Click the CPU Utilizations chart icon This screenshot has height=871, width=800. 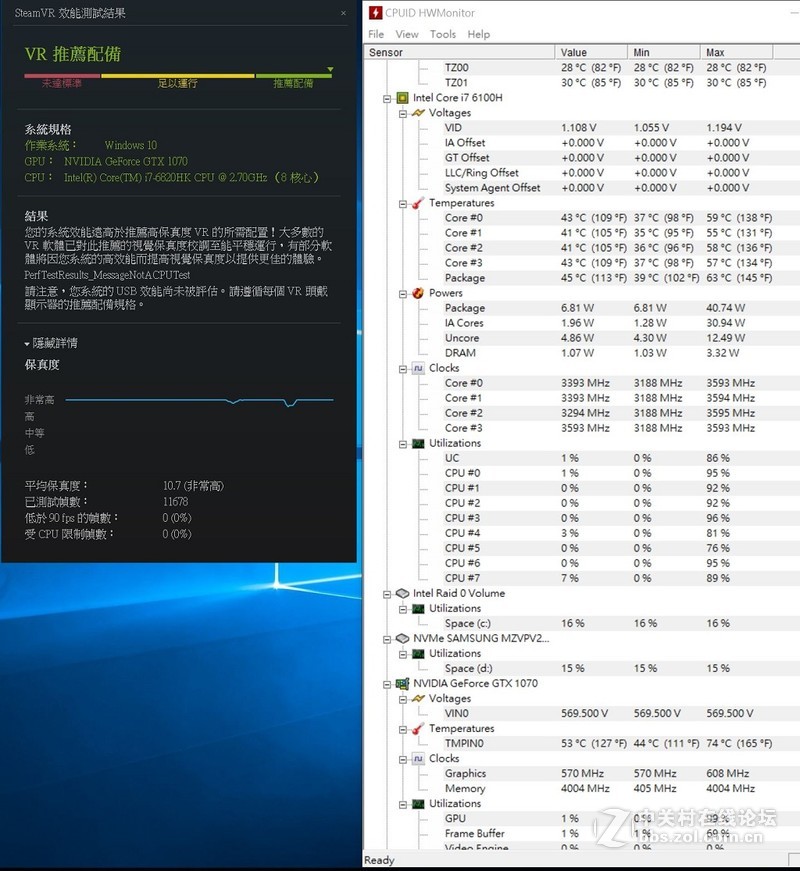pyautogui.click(x=418, y=443)
